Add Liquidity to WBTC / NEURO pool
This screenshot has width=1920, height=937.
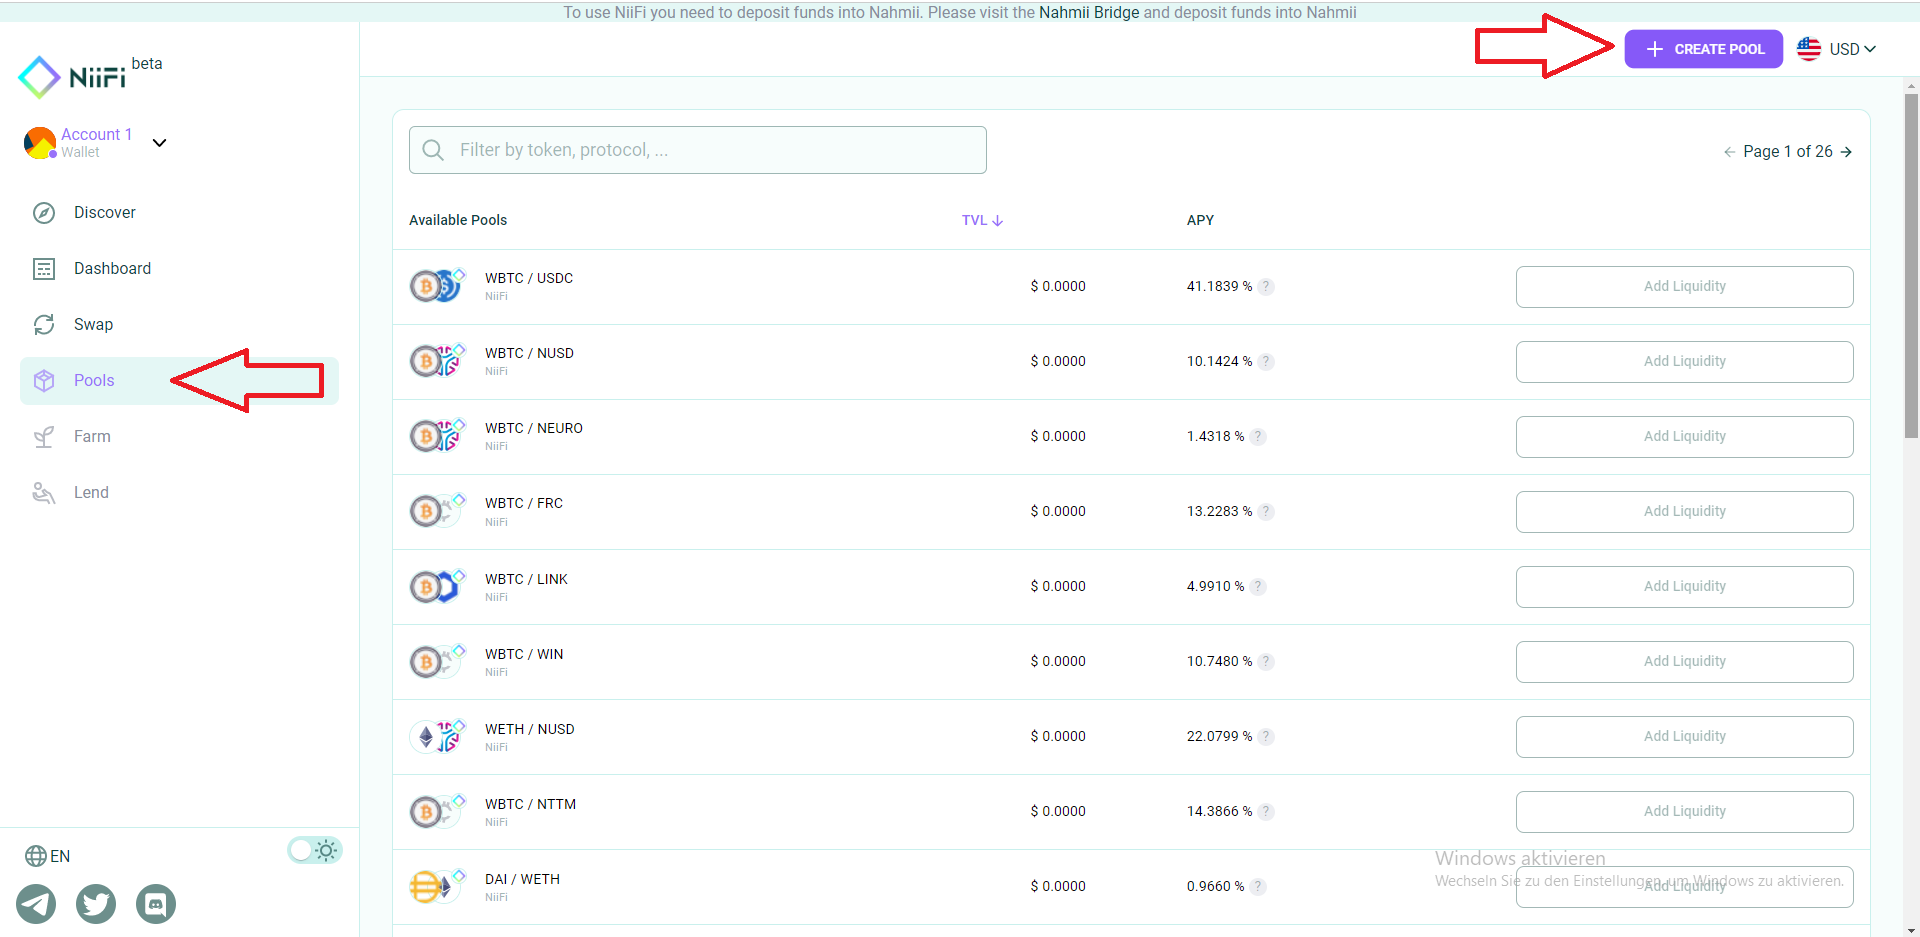coord(1684,437)
